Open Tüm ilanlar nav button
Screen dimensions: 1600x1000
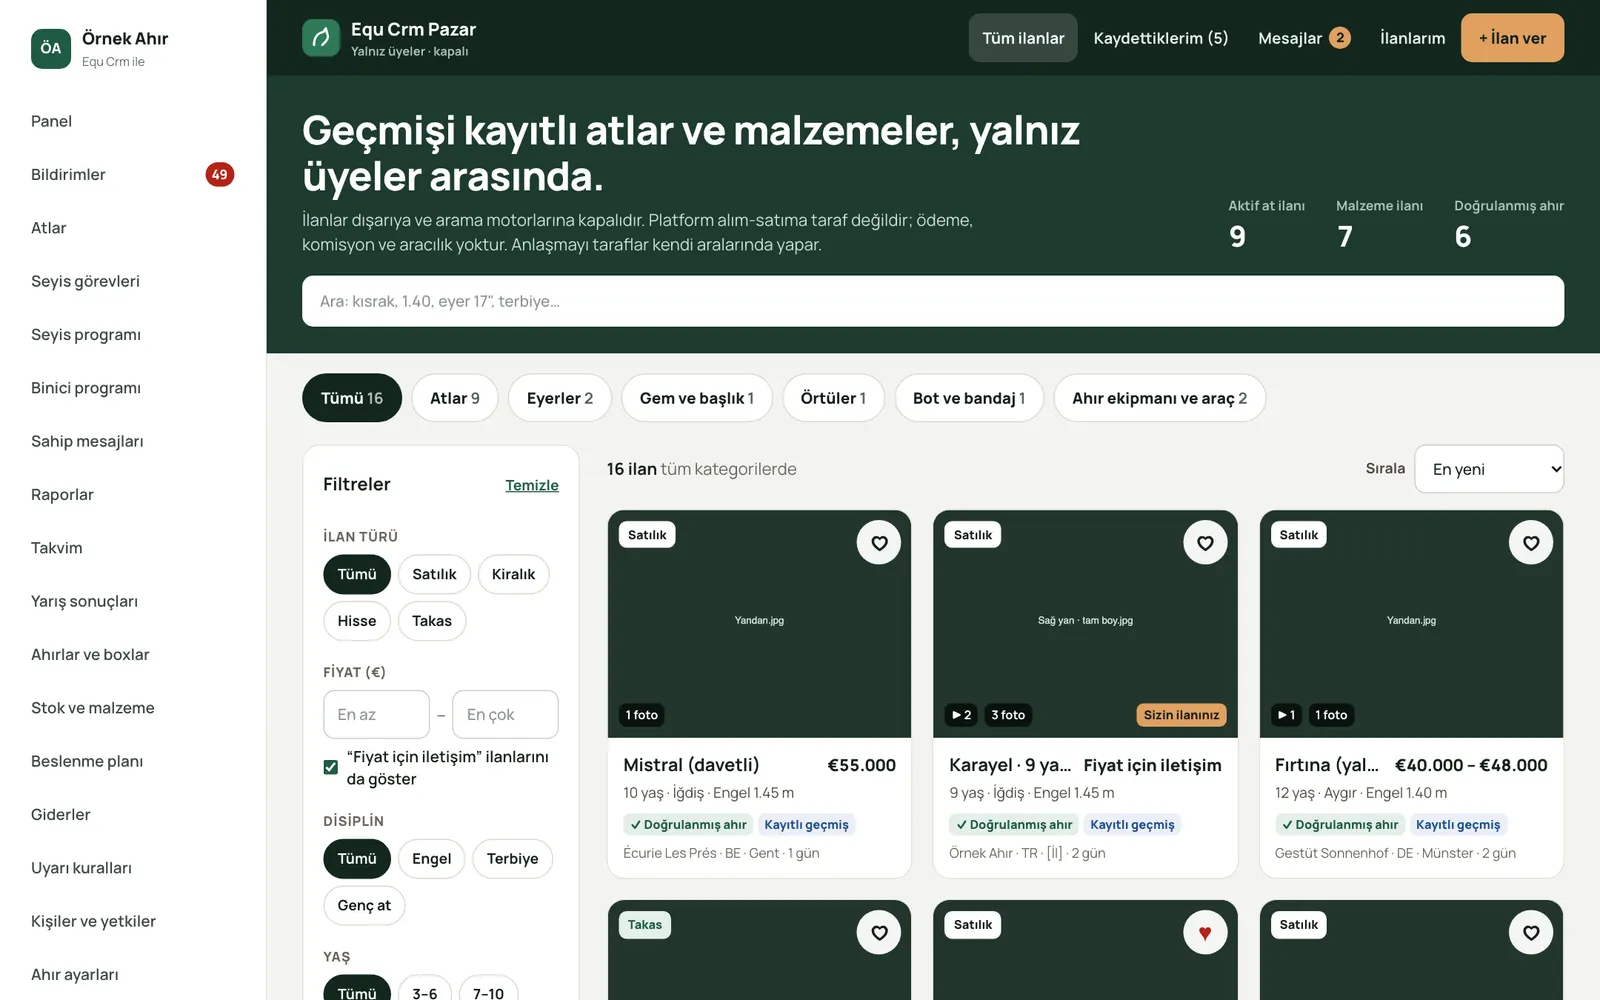pos(1023,38)
